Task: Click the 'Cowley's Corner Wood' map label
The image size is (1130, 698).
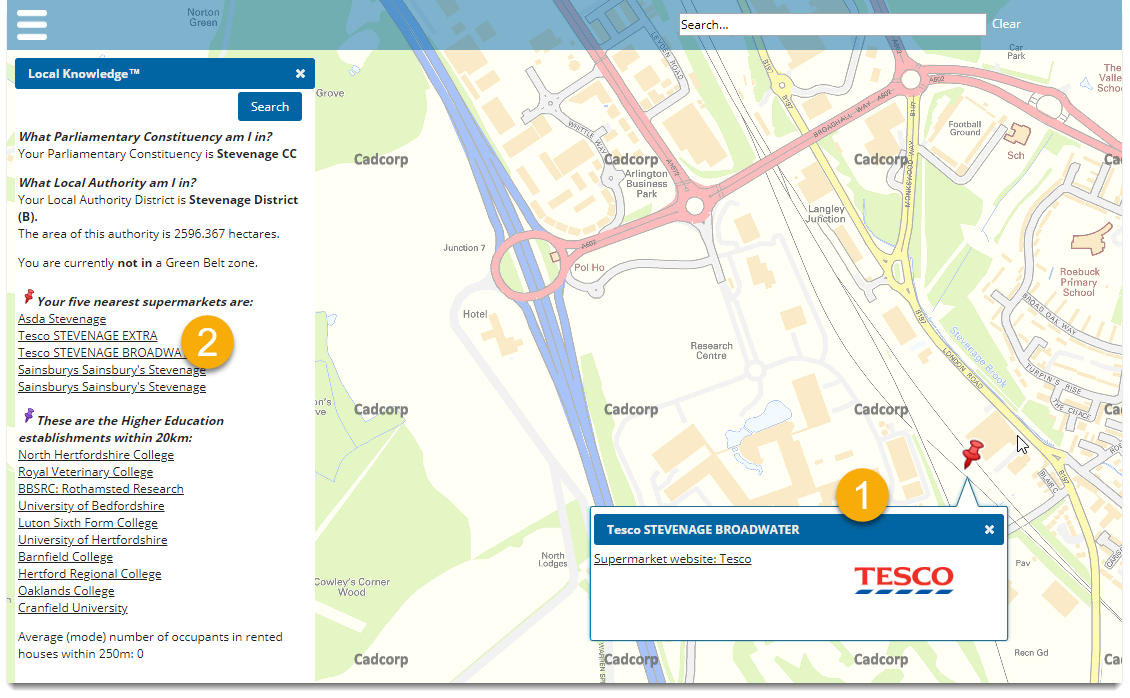Action: [x=352, y=587]
